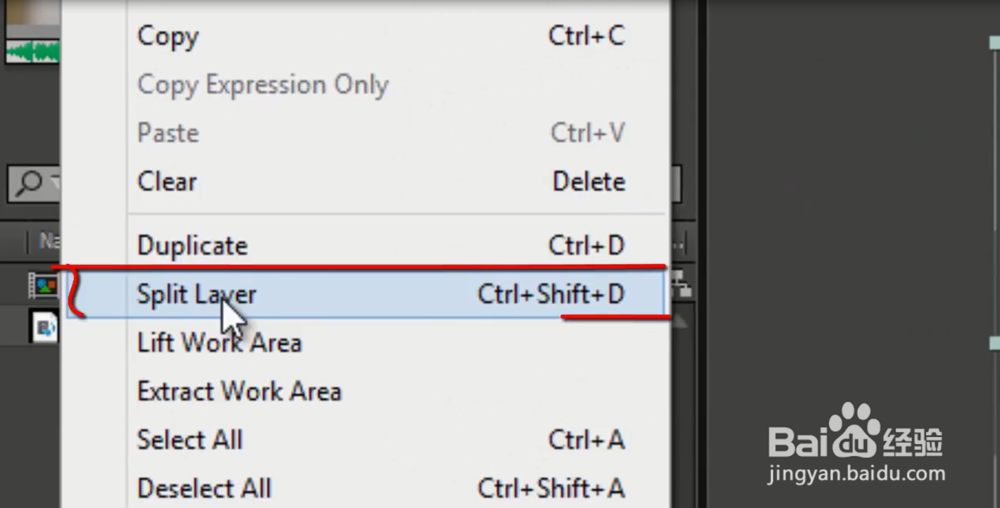
Task: Click the Split Layer menu item
Action: point(197,295)
